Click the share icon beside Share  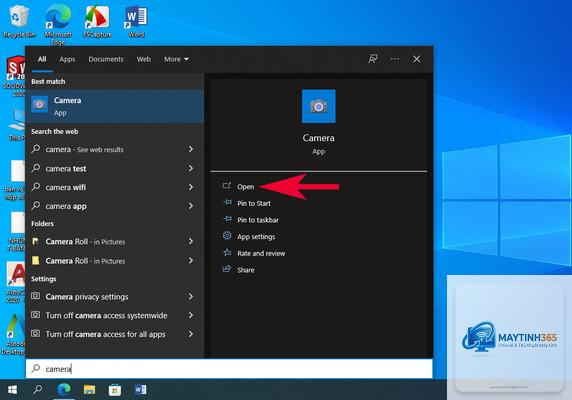(227, 269)
